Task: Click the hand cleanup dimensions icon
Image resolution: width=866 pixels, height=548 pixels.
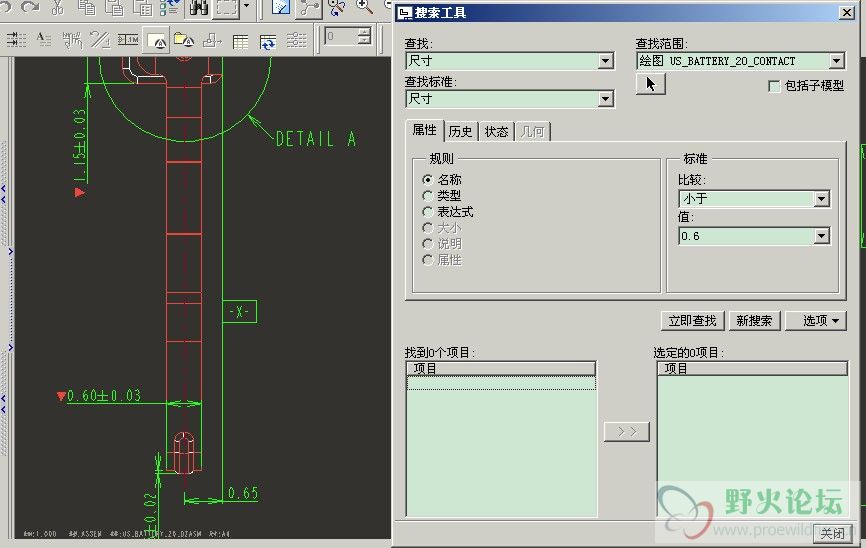Action: [72, 40]
